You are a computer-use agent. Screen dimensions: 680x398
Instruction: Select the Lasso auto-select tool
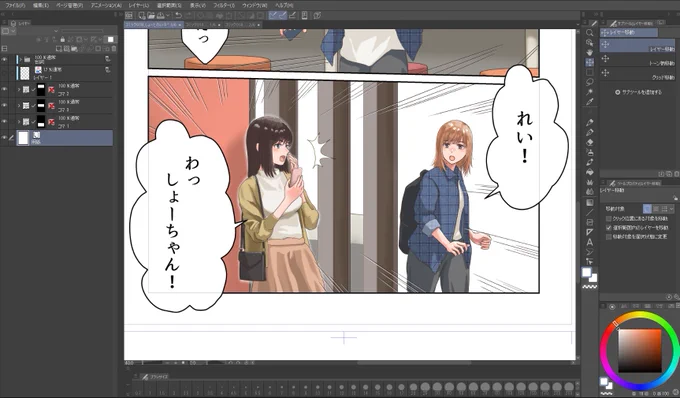tap(589, 82)
